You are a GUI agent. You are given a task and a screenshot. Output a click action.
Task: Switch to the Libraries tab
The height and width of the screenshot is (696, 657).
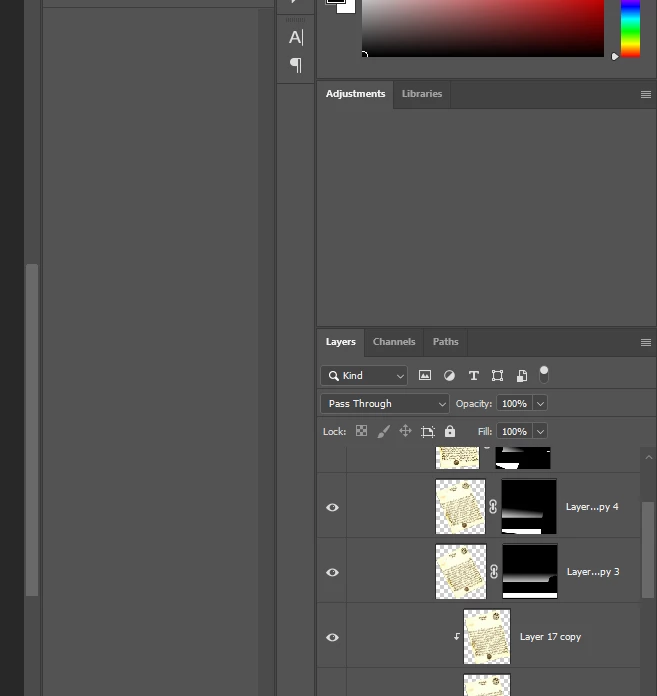click(422, 94)
